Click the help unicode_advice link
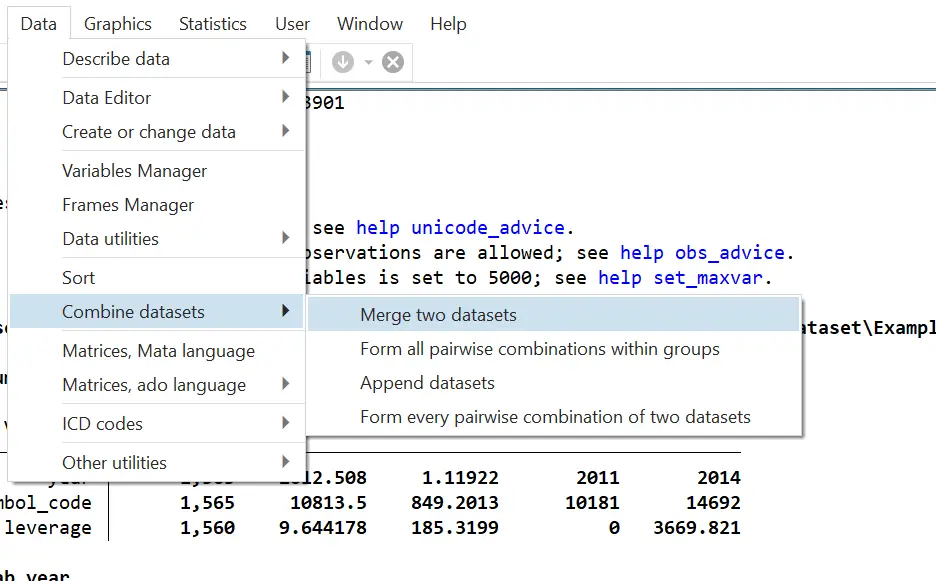Screen dimensions: 936x581 tap(460, 227)
